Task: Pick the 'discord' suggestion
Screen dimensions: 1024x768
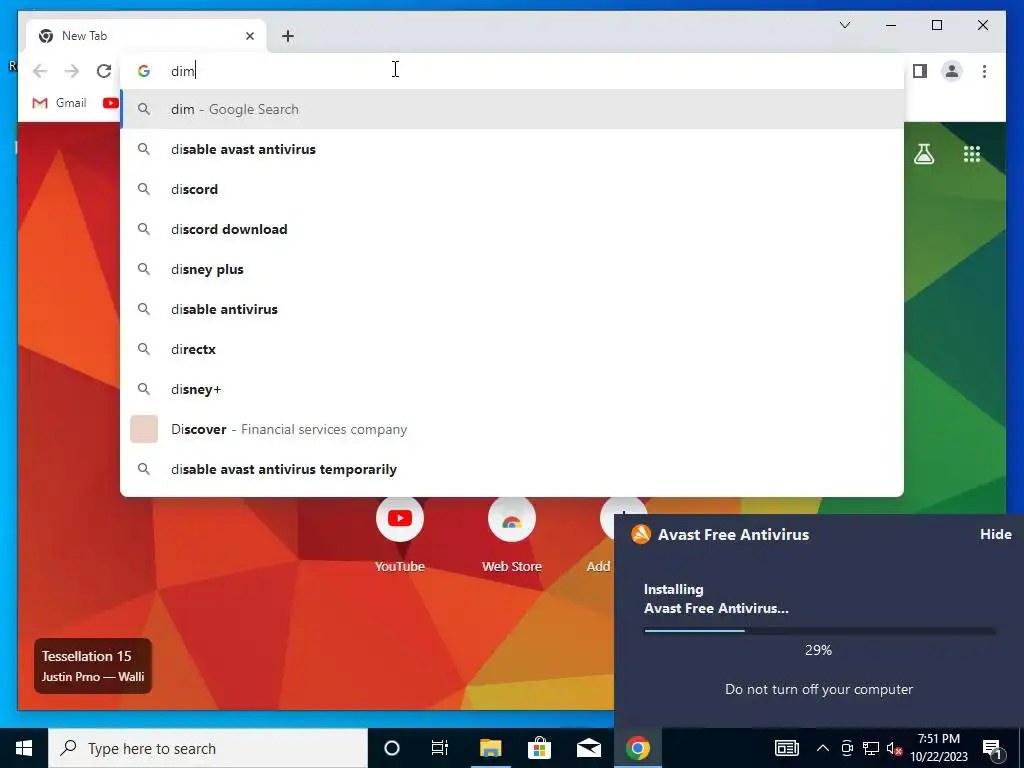Action: 512,189
